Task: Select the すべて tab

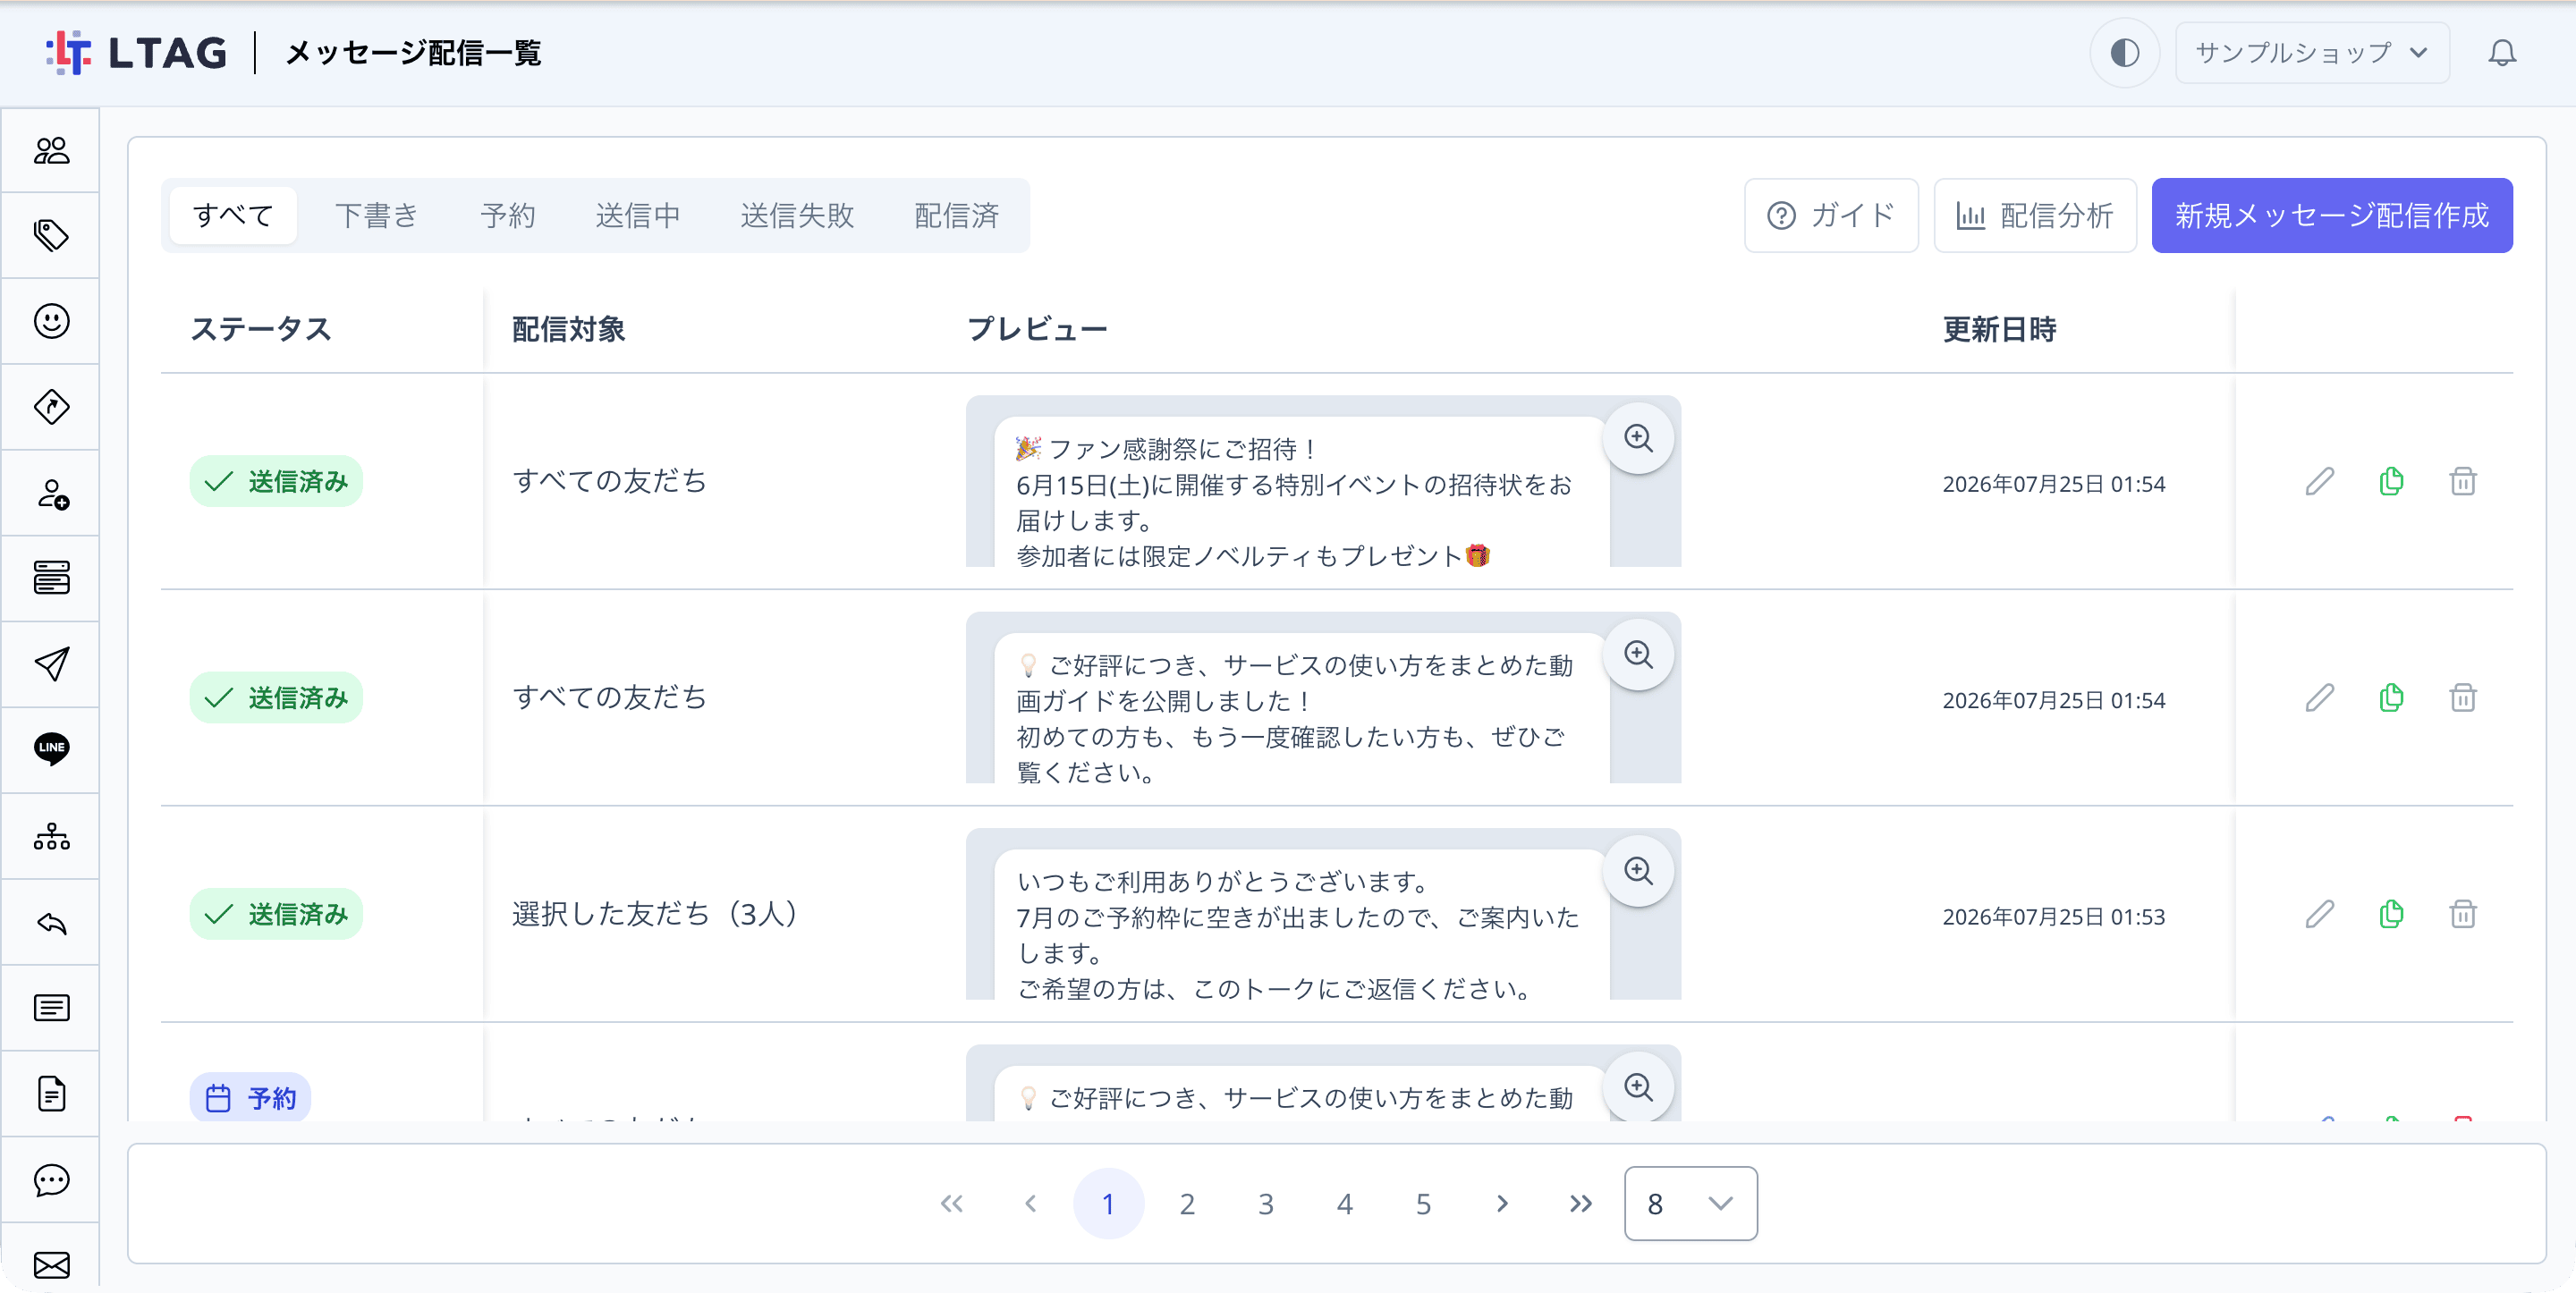Action: pos(233,215)
